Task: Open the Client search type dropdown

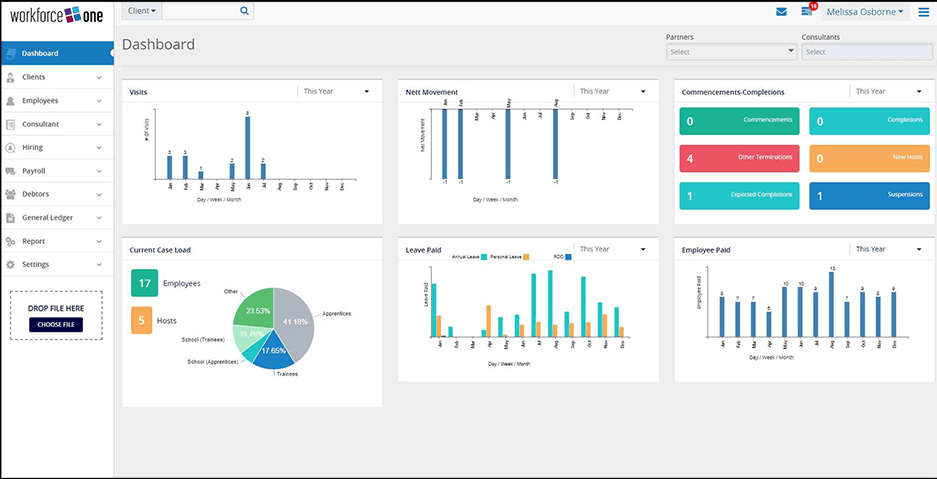Action: click(x=140, y=11)
